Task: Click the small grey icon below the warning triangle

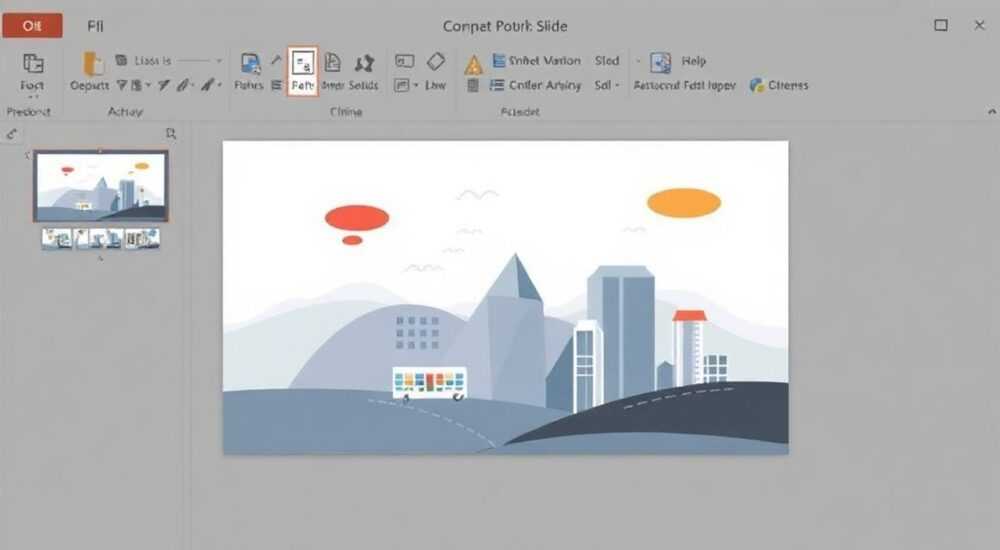Action: (x=473, y=85)
